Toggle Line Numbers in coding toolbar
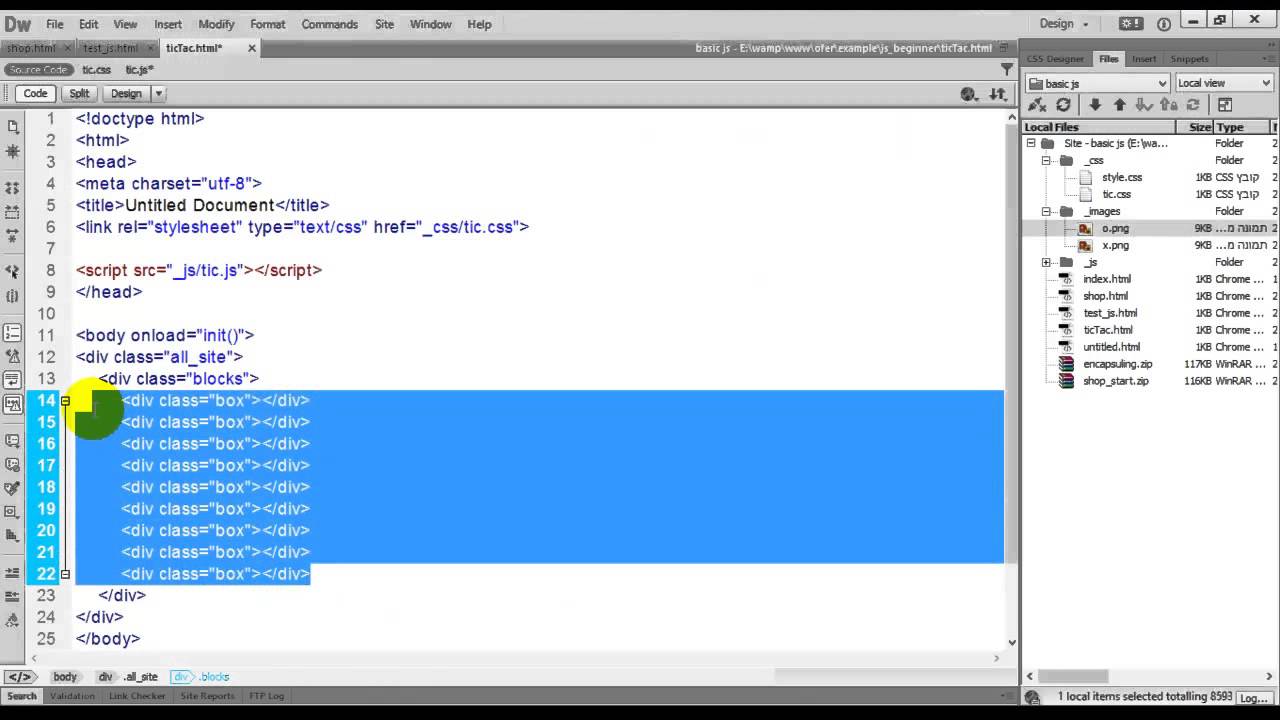1280x720 pixels. pyautogui.click(x=13, y=332)
